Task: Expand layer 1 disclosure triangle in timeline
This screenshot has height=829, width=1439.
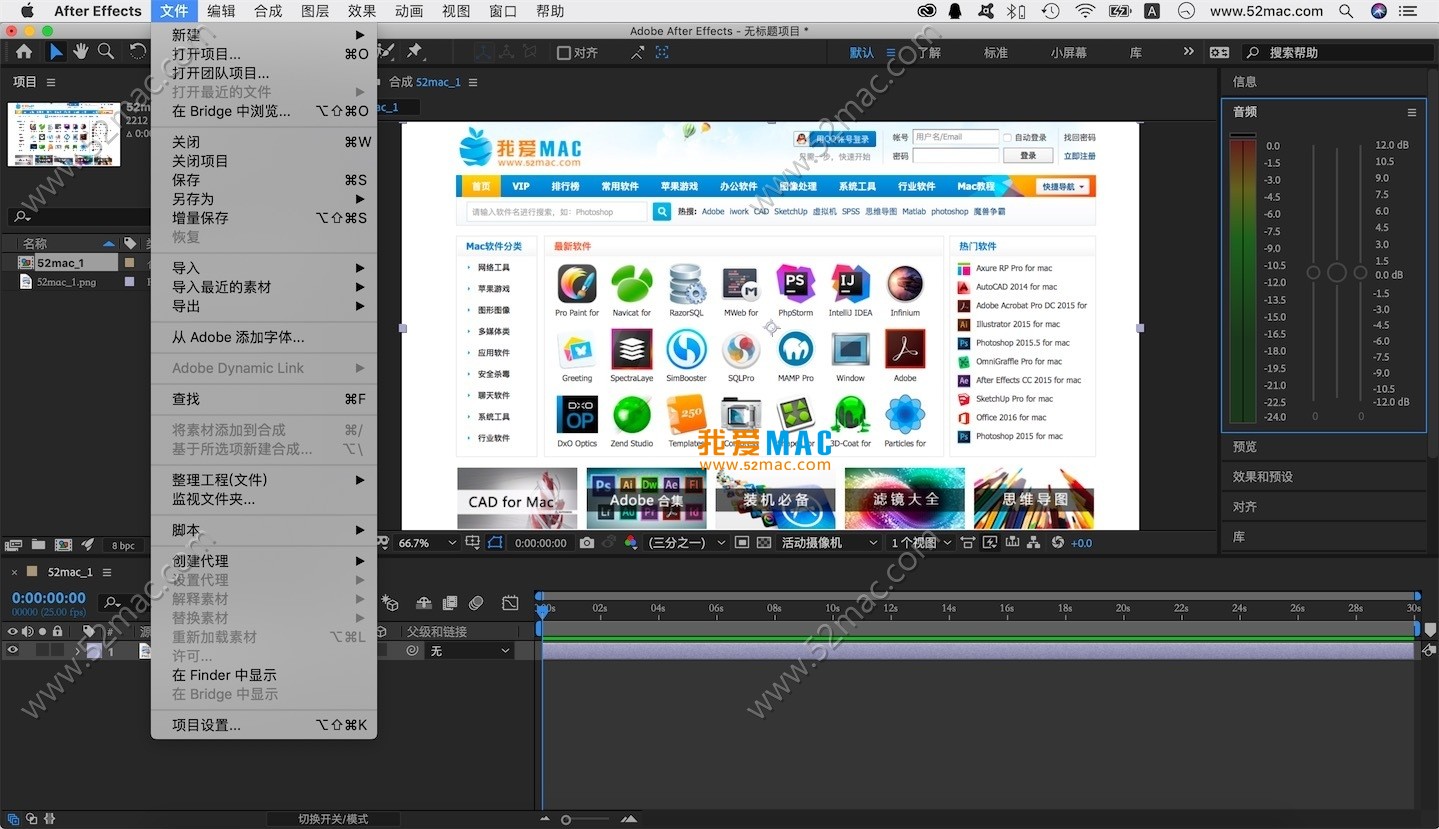Action: (77, 651)
